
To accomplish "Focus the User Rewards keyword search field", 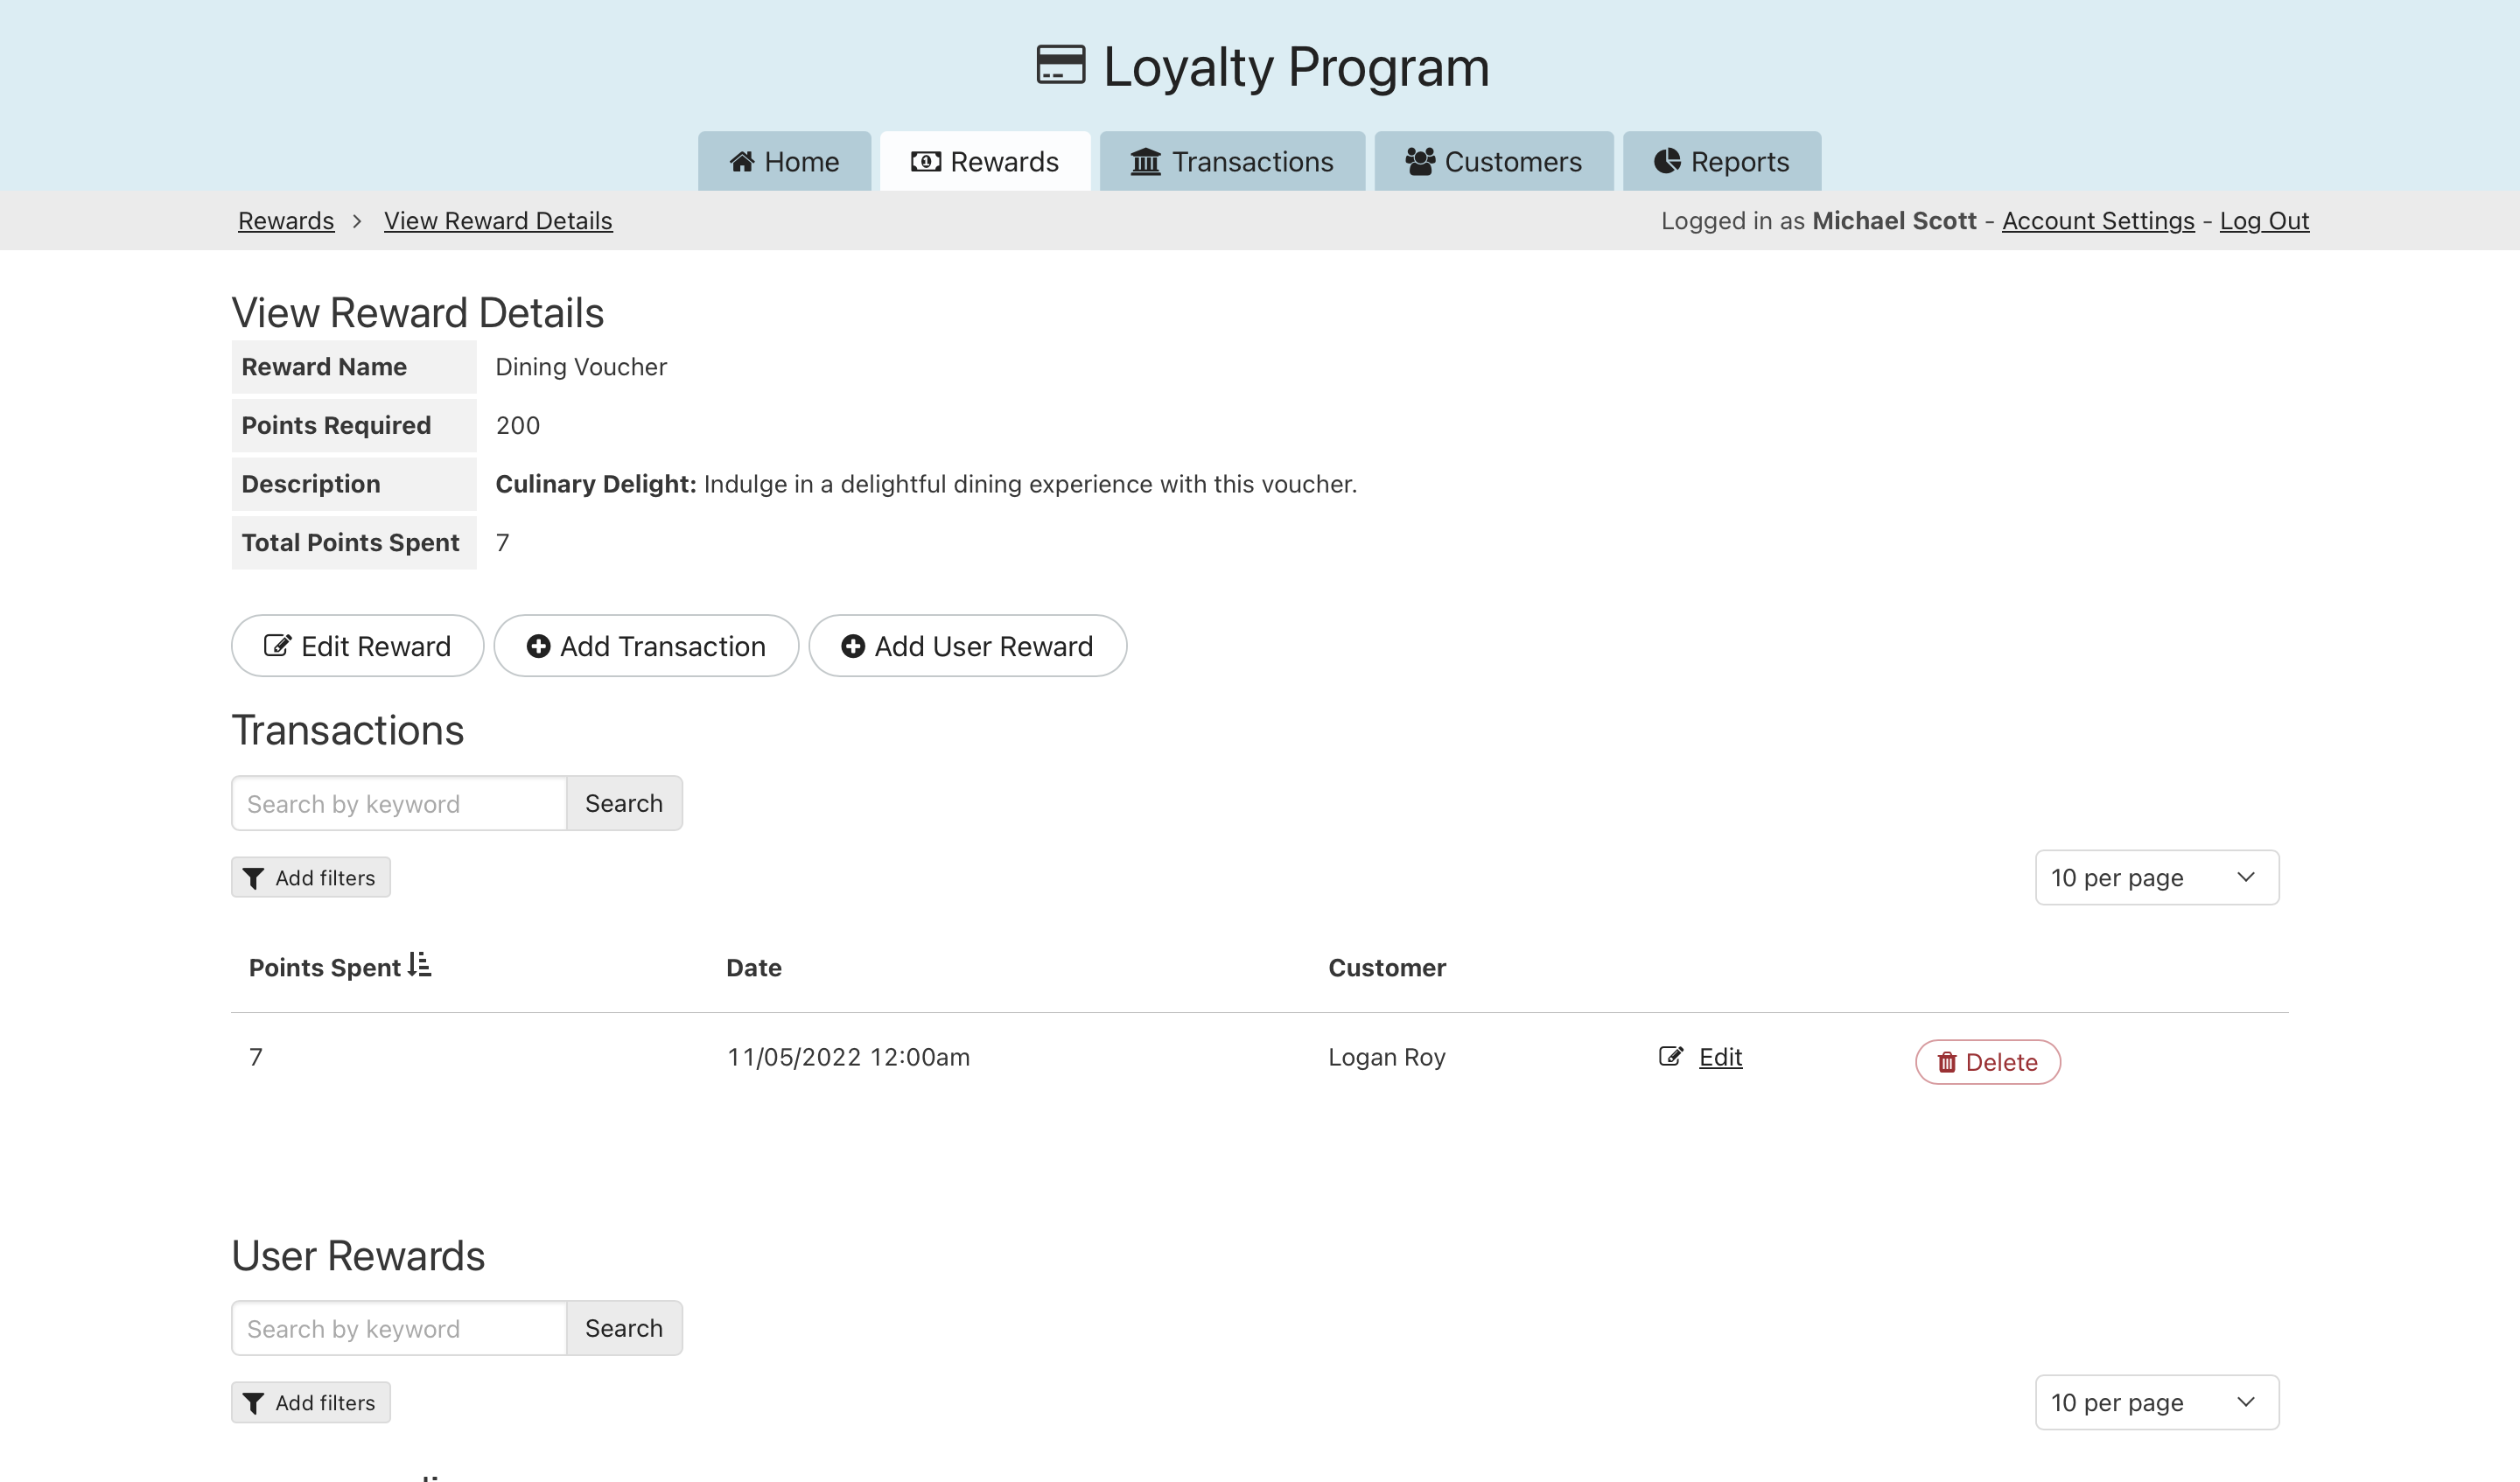I will coord(399,1329).
